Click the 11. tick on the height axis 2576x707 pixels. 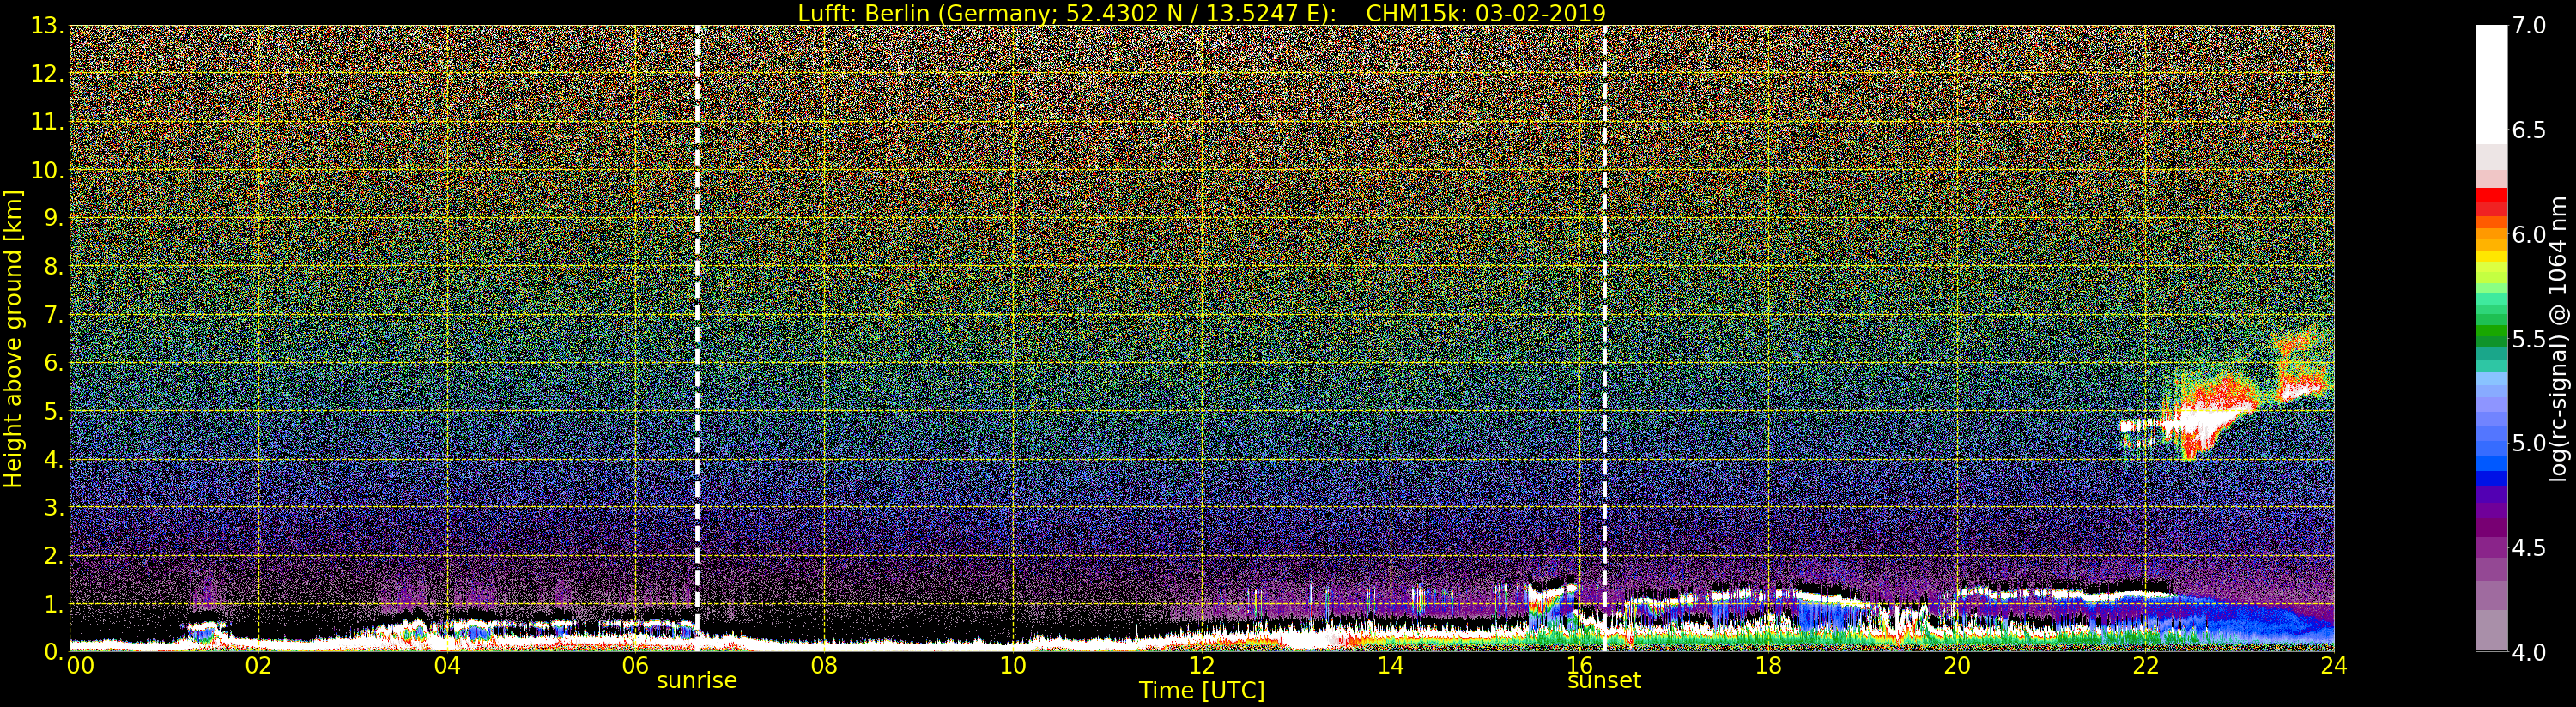point(47,122)
